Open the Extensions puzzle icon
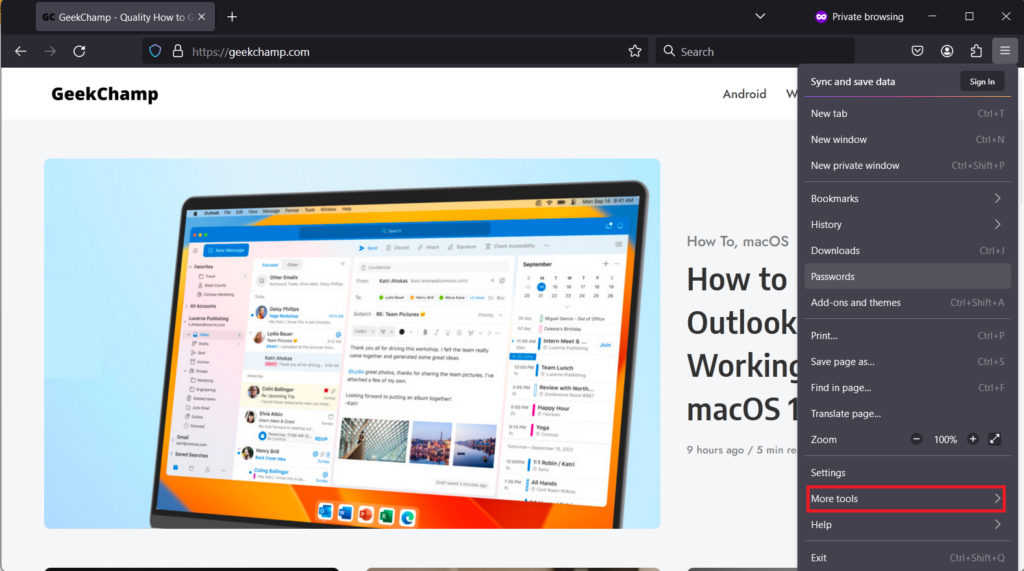 [976, 51]
